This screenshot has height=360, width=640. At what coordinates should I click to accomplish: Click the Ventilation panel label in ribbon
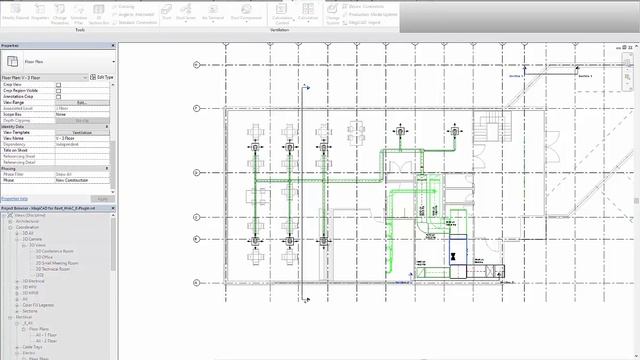280,30
